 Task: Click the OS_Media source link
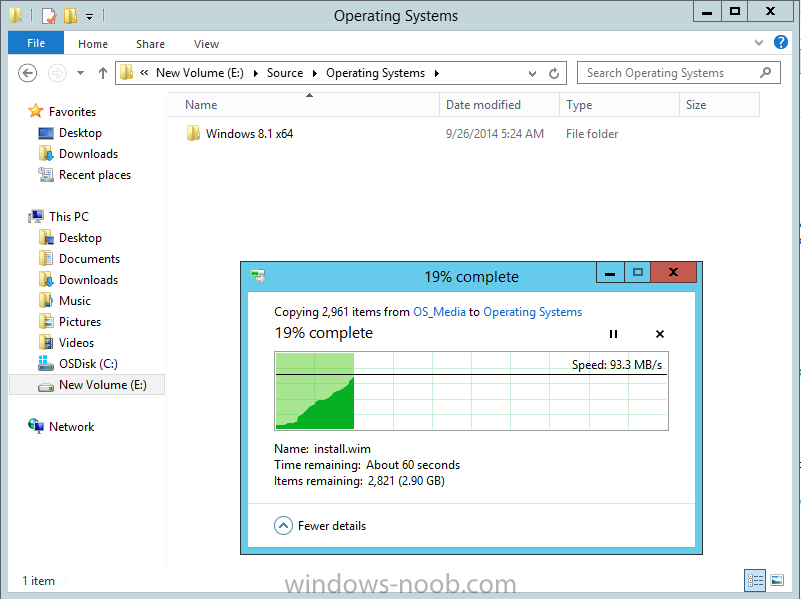pyautogui.click(x=439, y=312)
